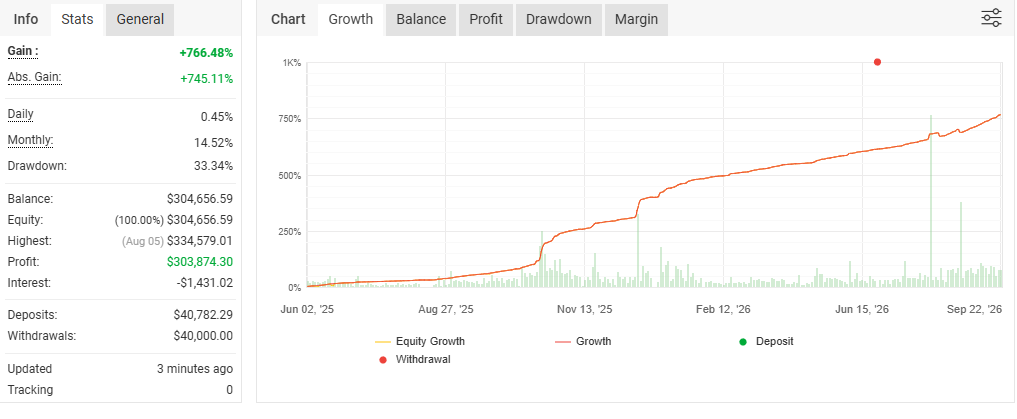Click the 14.52% monthly value
The width and height of the screenshot is (1017, 419).
point(214,143)
